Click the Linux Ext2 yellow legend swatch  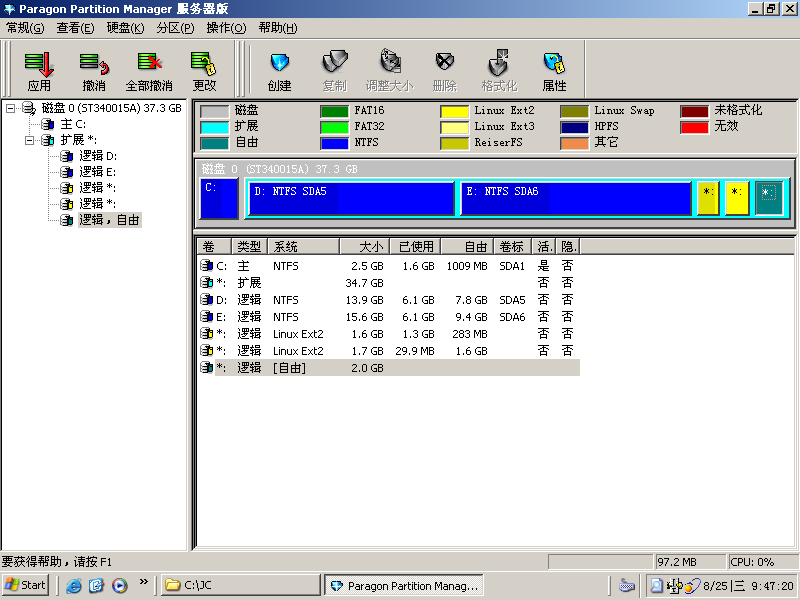pos(454,111)
